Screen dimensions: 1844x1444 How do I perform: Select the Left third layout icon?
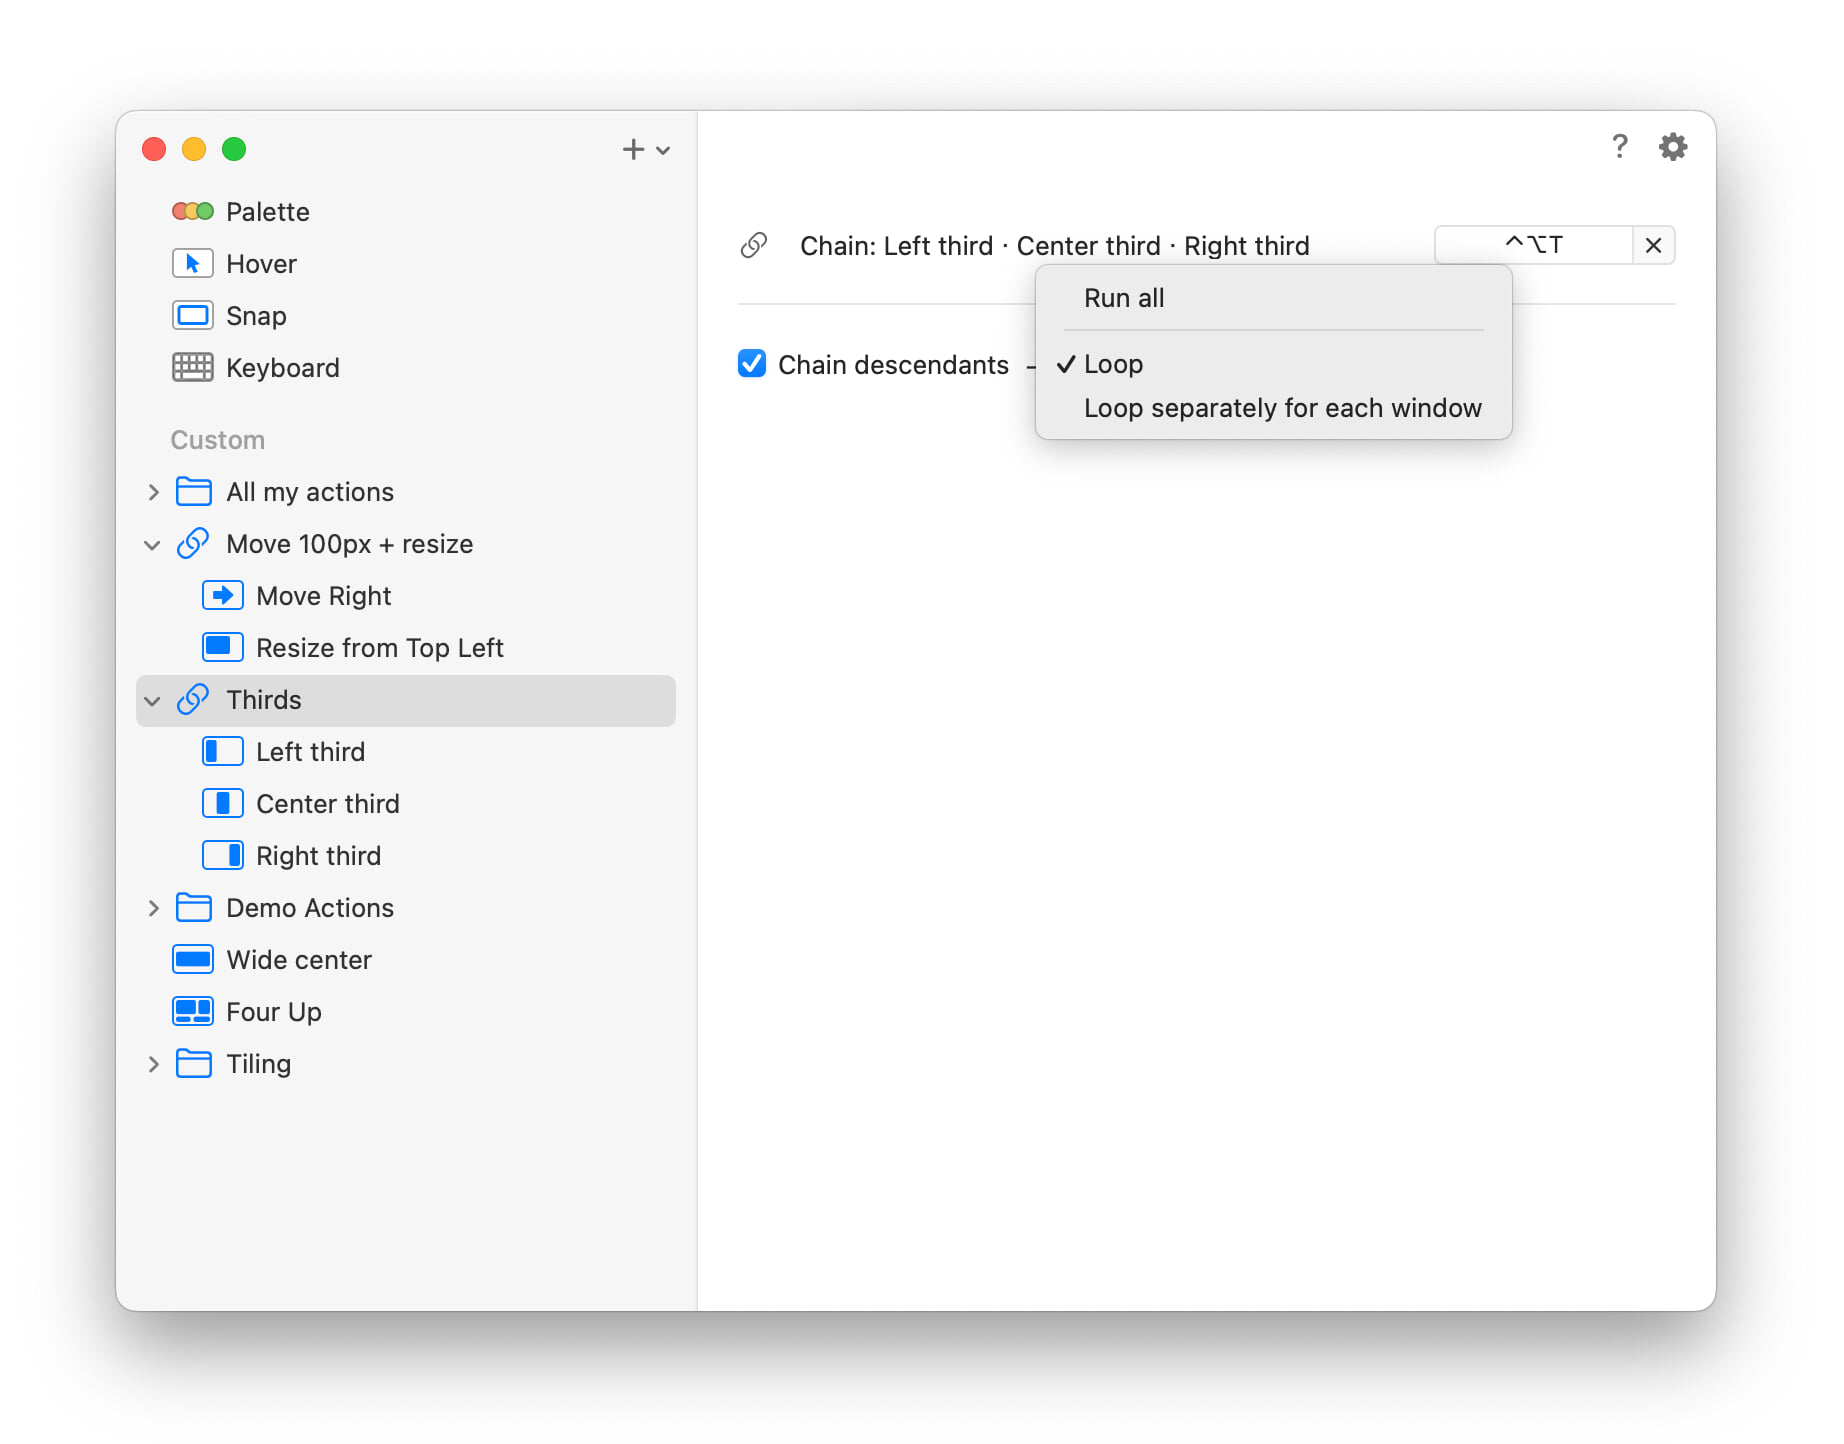point(222,751)
